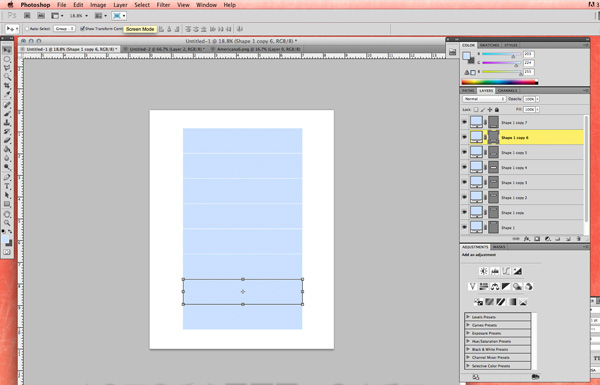Select the Brush tool
Screen dimensions: 600x385
pos(7,114)
